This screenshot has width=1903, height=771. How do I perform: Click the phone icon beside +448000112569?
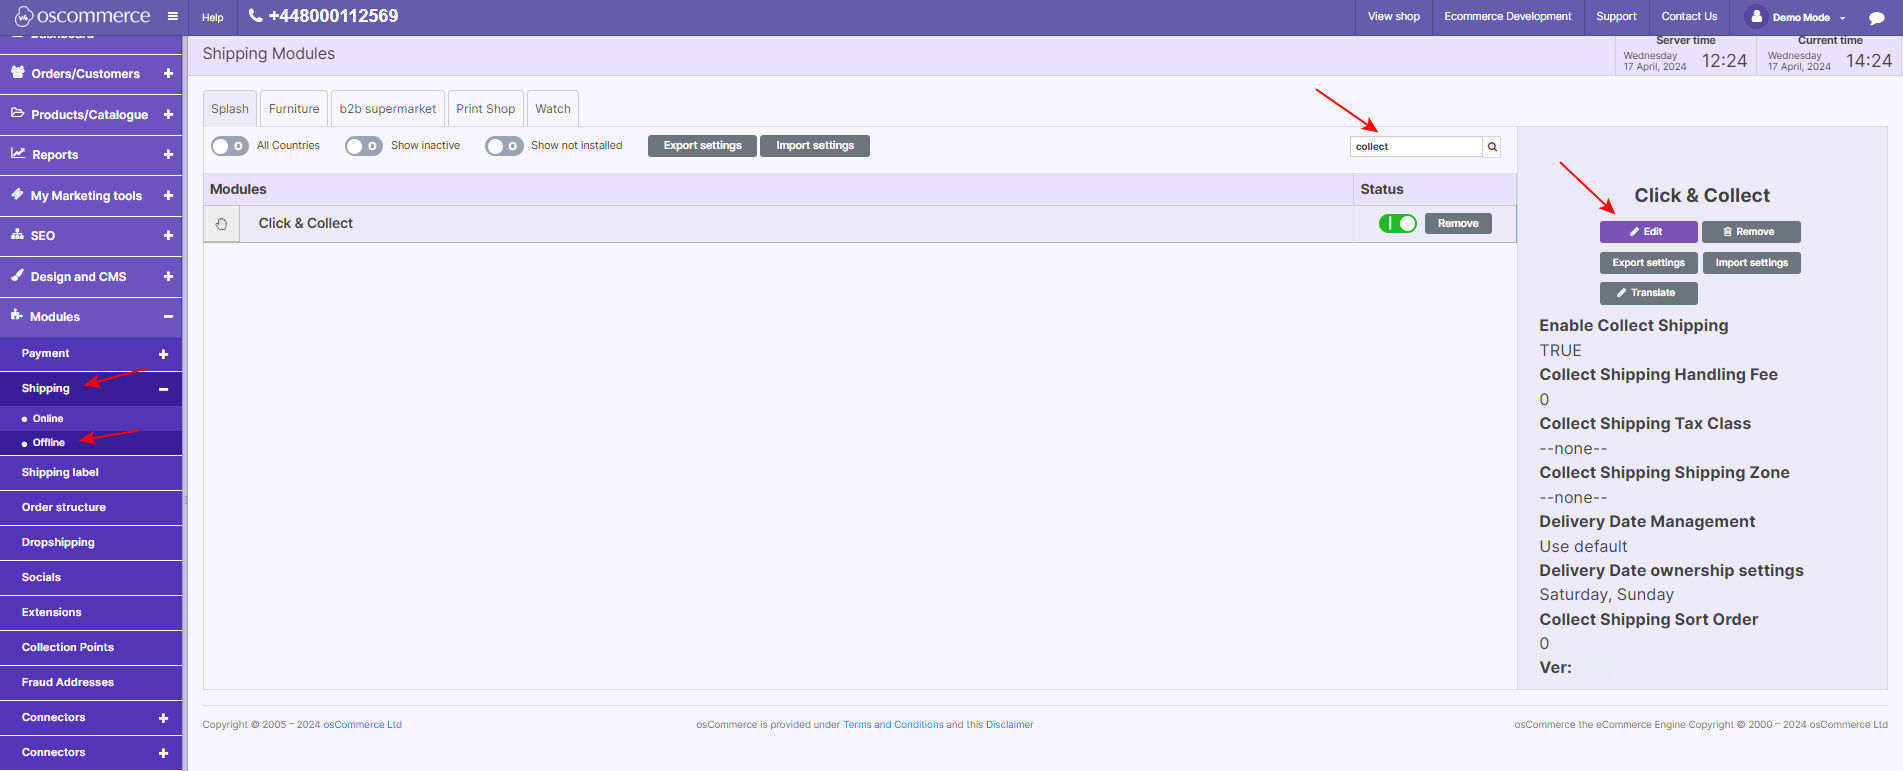coord(256,15)
